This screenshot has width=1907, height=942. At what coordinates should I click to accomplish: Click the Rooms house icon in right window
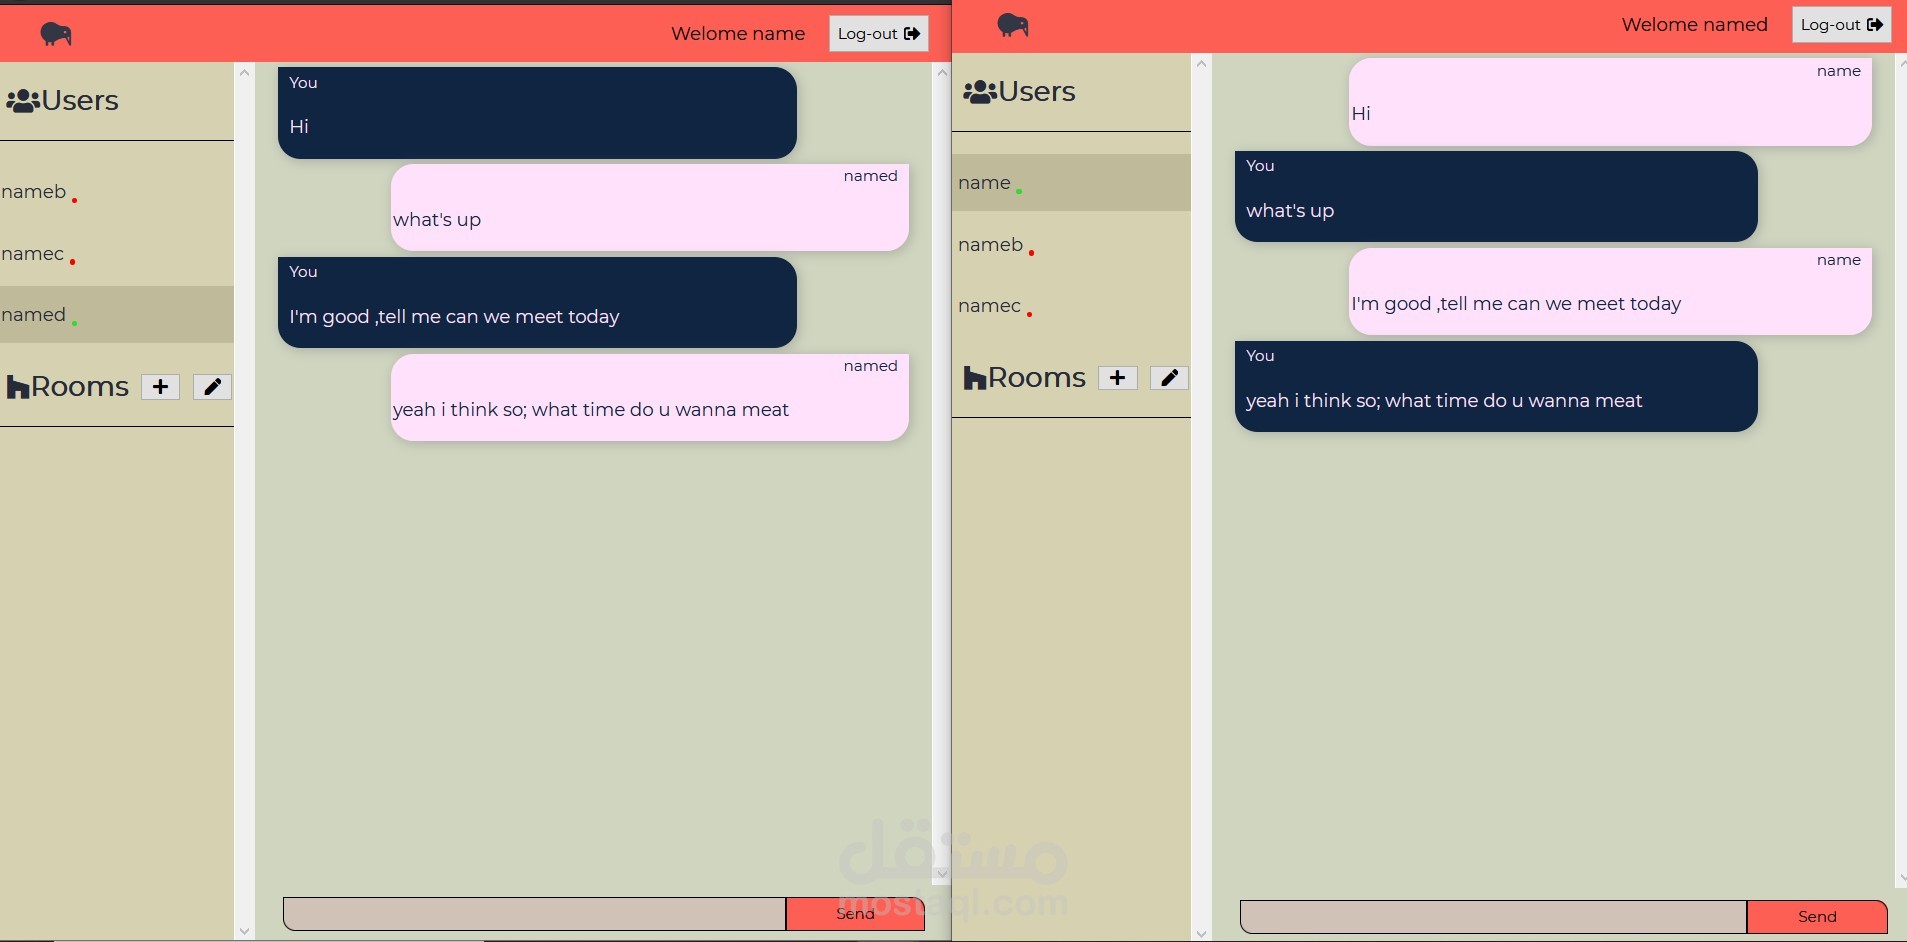[975, 379]
